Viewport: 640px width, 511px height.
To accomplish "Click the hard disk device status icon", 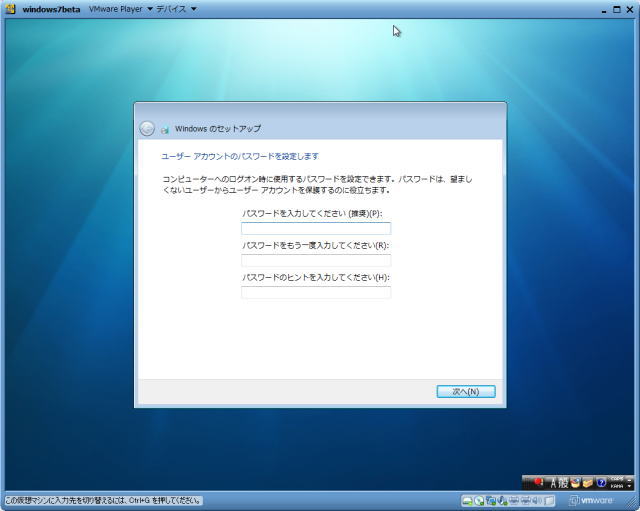I will tap(467, 501).
